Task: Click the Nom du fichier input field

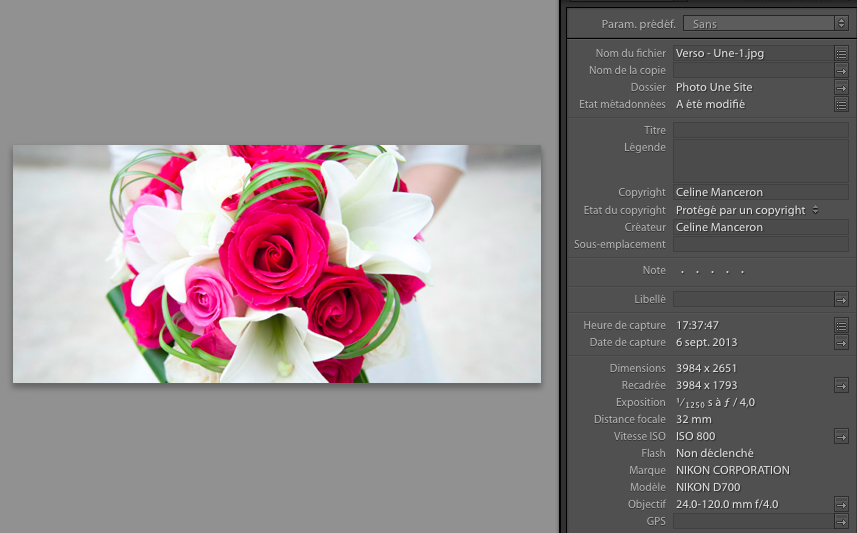Action: tap(753, 53)
